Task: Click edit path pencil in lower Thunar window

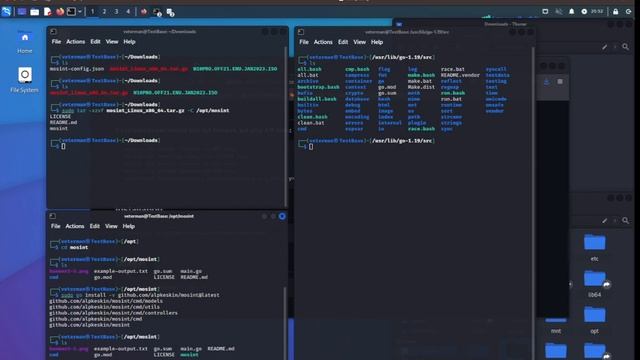Action: (x=604, y=220)
